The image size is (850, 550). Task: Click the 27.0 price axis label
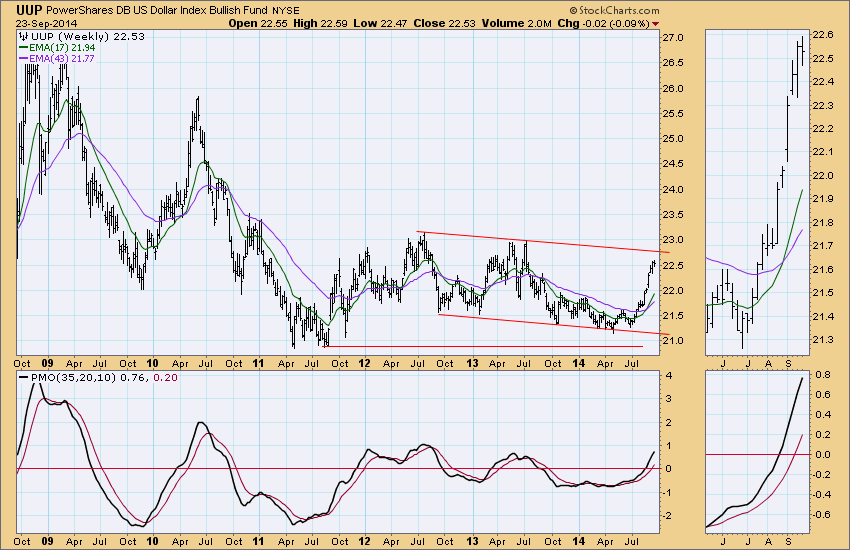point(672,38)
